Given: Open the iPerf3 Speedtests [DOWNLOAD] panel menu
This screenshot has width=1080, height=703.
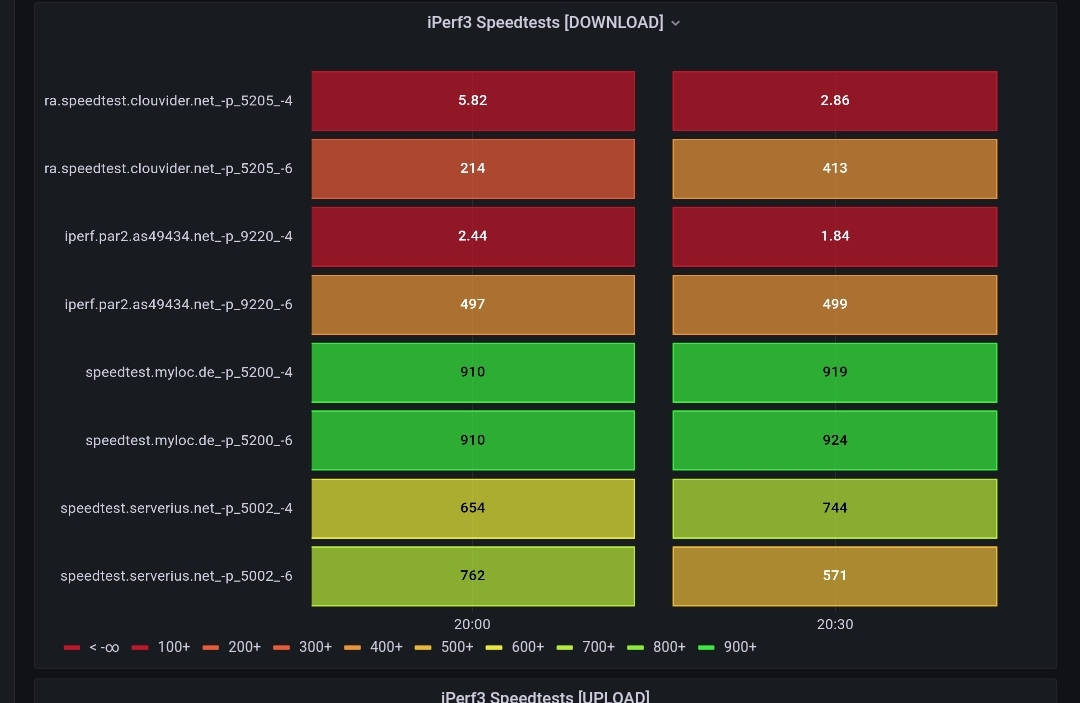Looking at the screenshot, I should pyautogui.click(x=676, y=23).
